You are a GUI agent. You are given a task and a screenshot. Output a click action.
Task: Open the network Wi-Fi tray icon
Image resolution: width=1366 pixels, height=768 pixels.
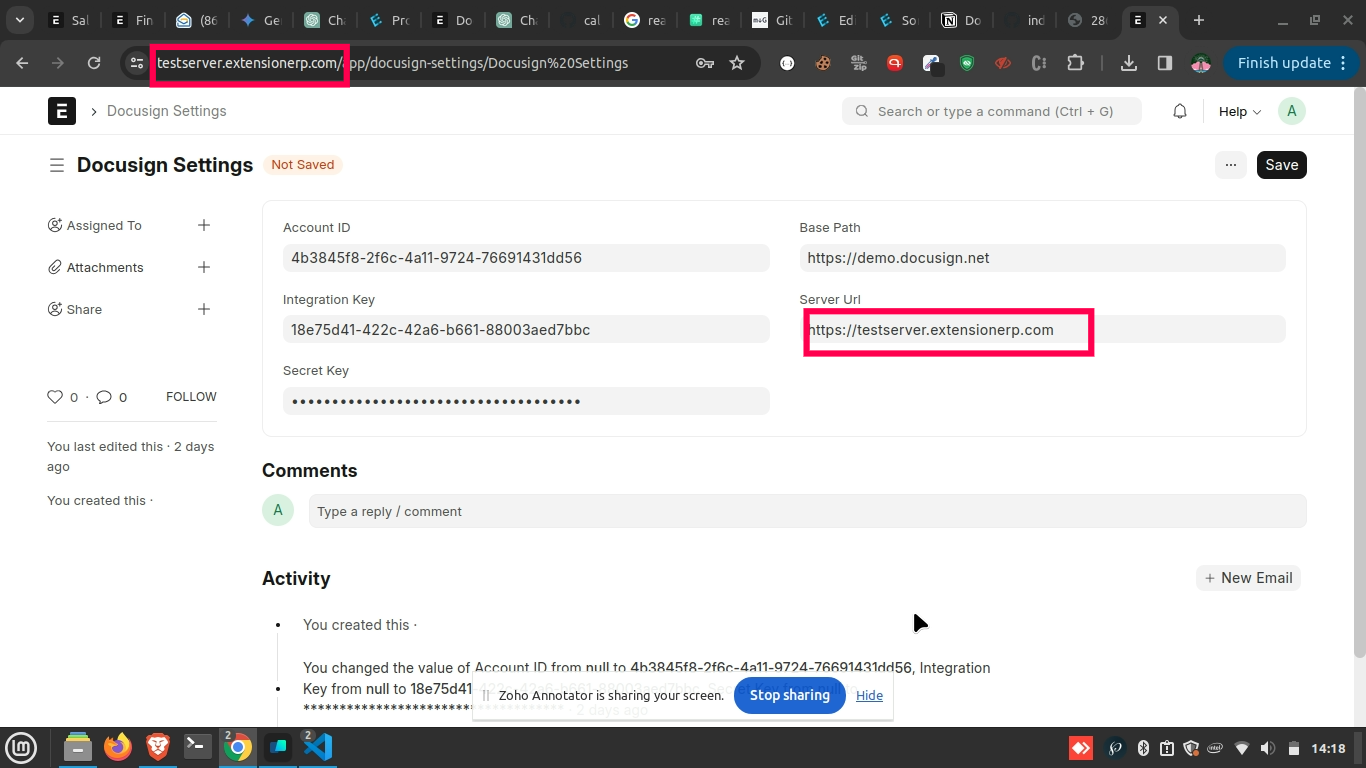tap(1242, 748)
